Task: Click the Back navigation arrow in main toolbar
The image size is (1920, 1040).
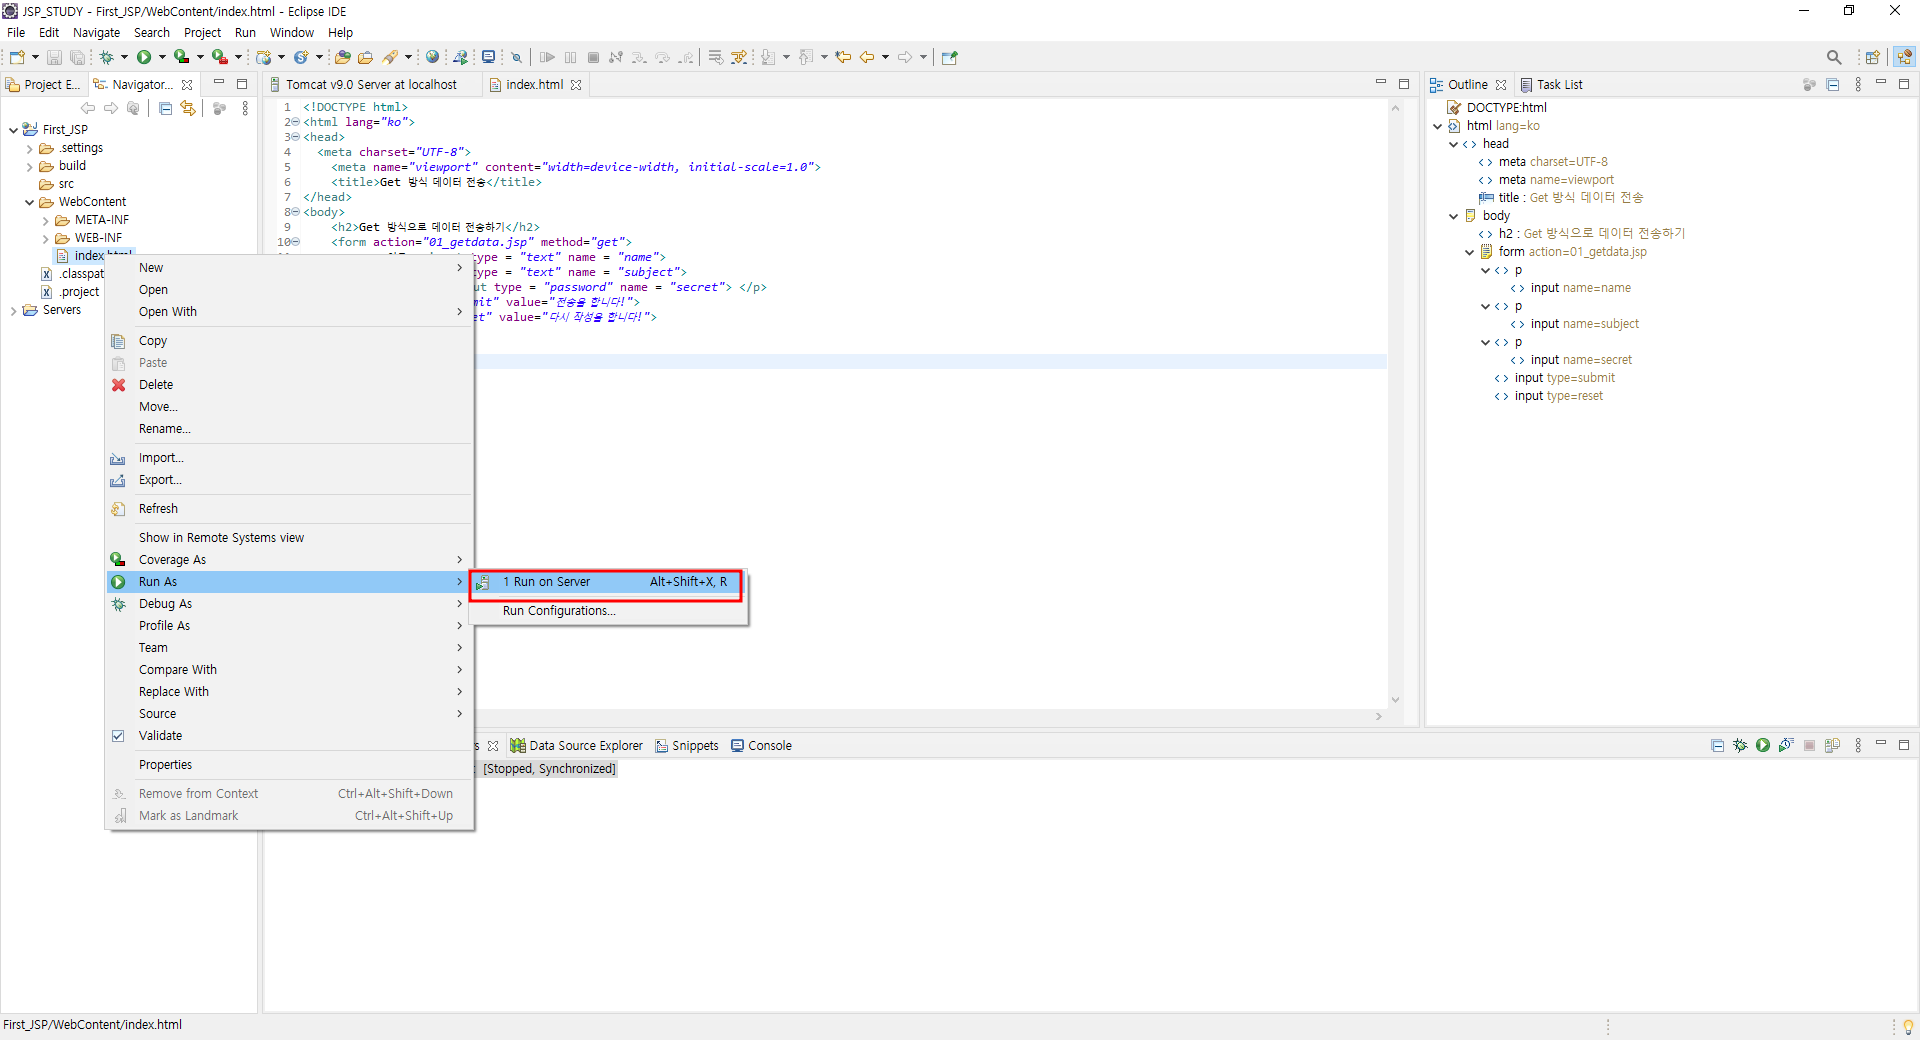Action: point(867,57)
